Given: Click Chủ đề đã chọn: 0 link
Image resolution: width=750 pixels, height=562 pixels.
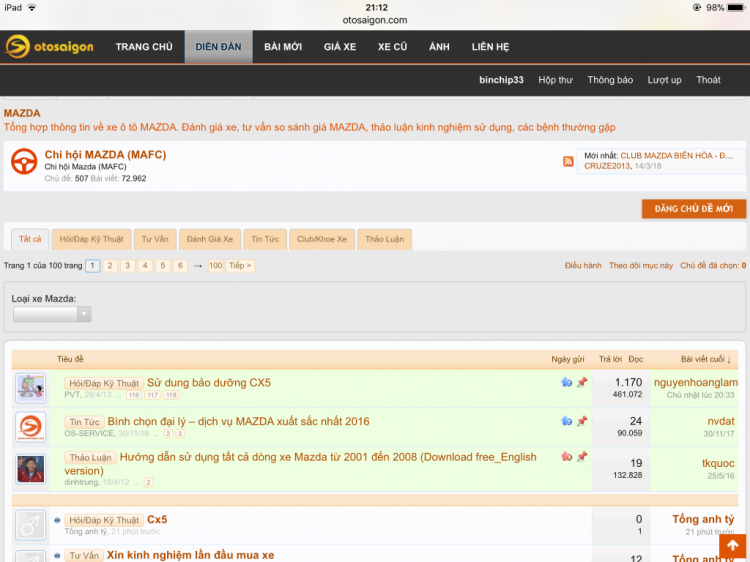Looking at the screenshot, I should 713,265.
